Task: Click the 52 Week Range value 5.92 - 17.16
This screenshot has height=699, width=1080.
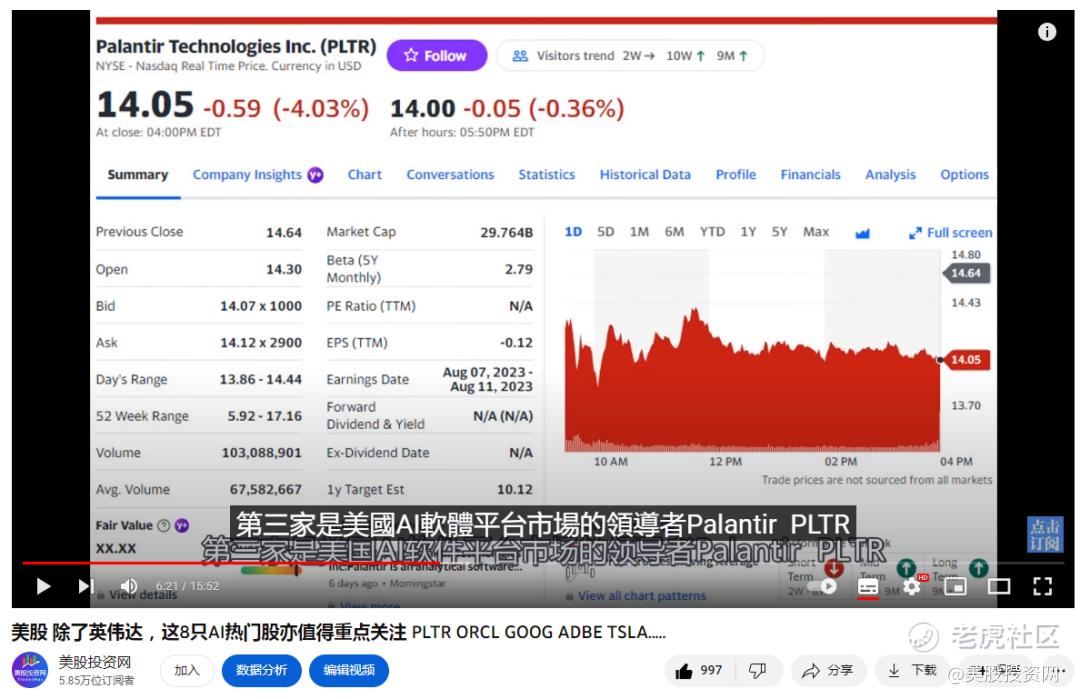Action: pyautogui.click(x=264, y=416)
